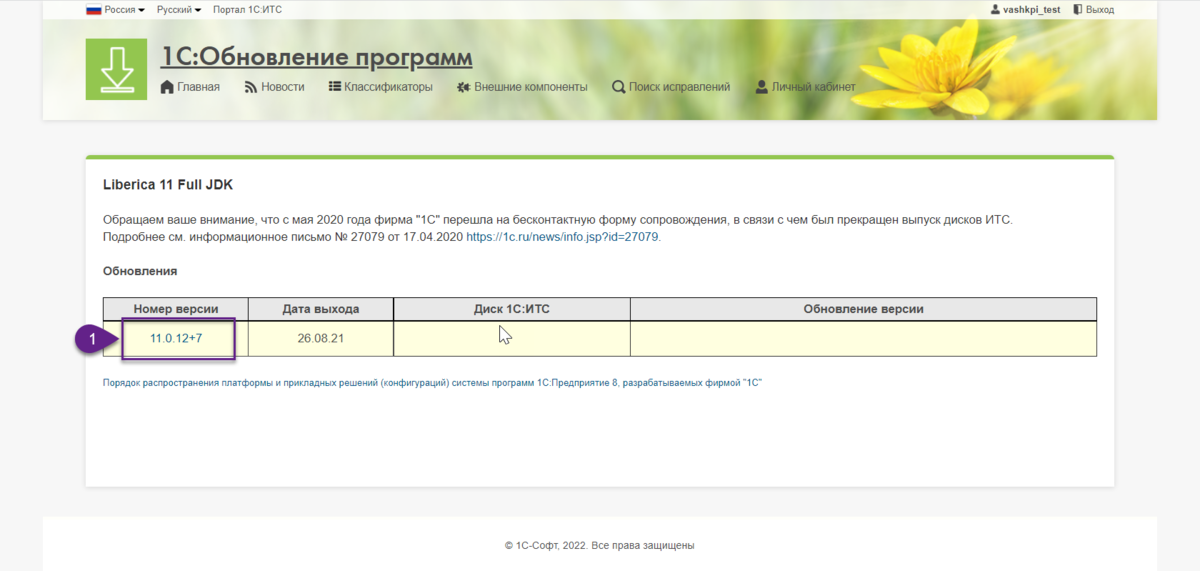Click the RSS feed icon beside Новости
1200x571 pixels.
click(251, 87)
